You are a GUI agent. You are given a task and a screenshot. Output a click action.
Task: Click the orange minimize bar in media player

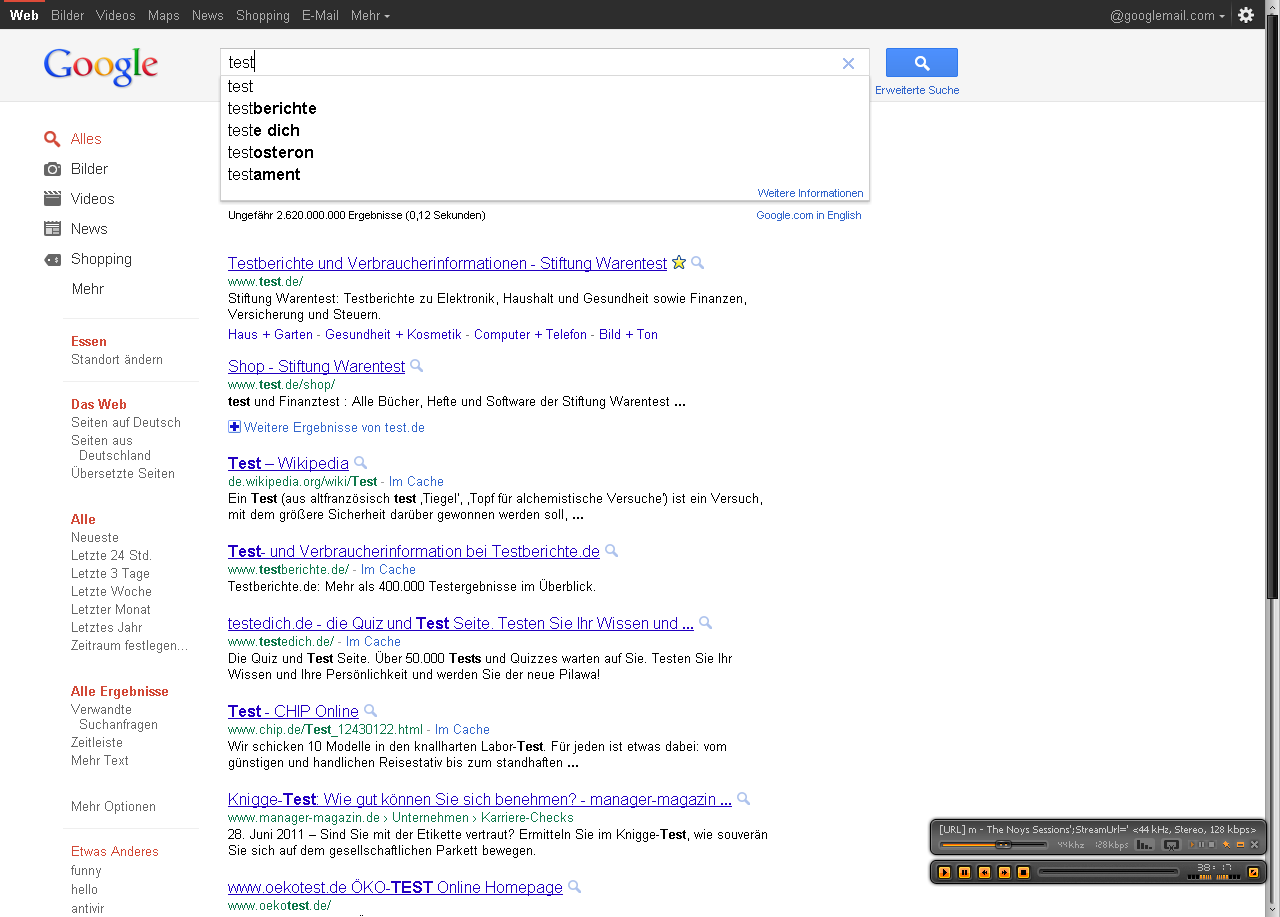click(1240, 845)
